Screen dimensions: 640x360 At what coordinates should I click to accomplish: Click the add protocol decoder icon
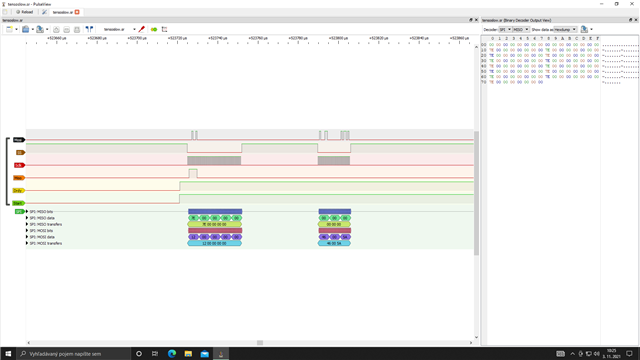154,29
